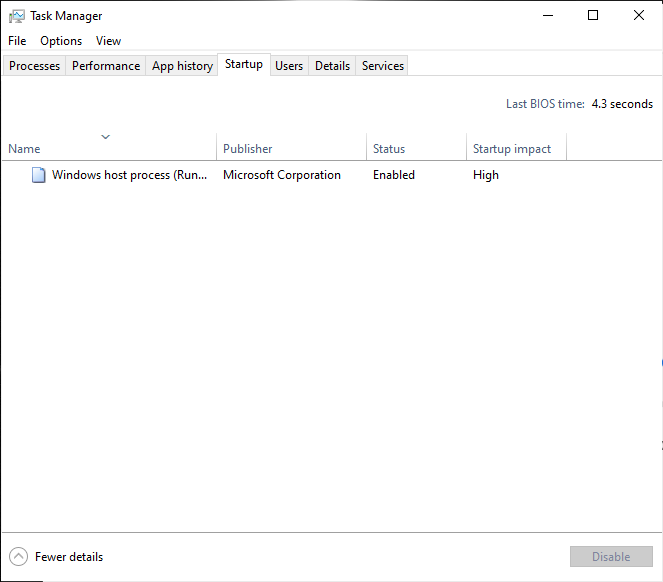This screenshot has width=663, height=582.
Task: Open the Options menu
Action: [x=61, y=41]
